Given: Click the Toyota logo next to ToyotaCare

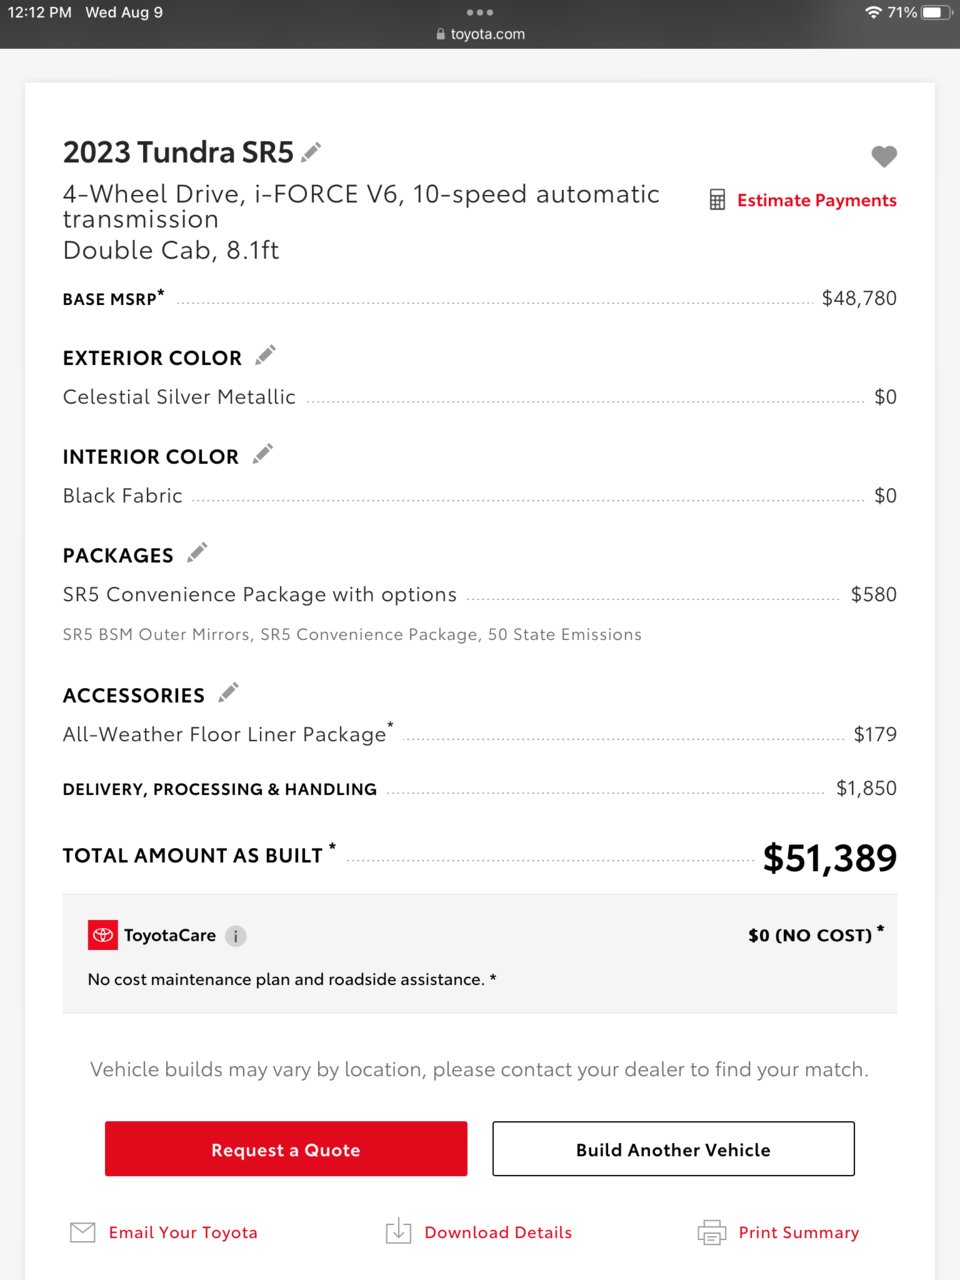Looking at the screenshot, I should coord(103,935).
